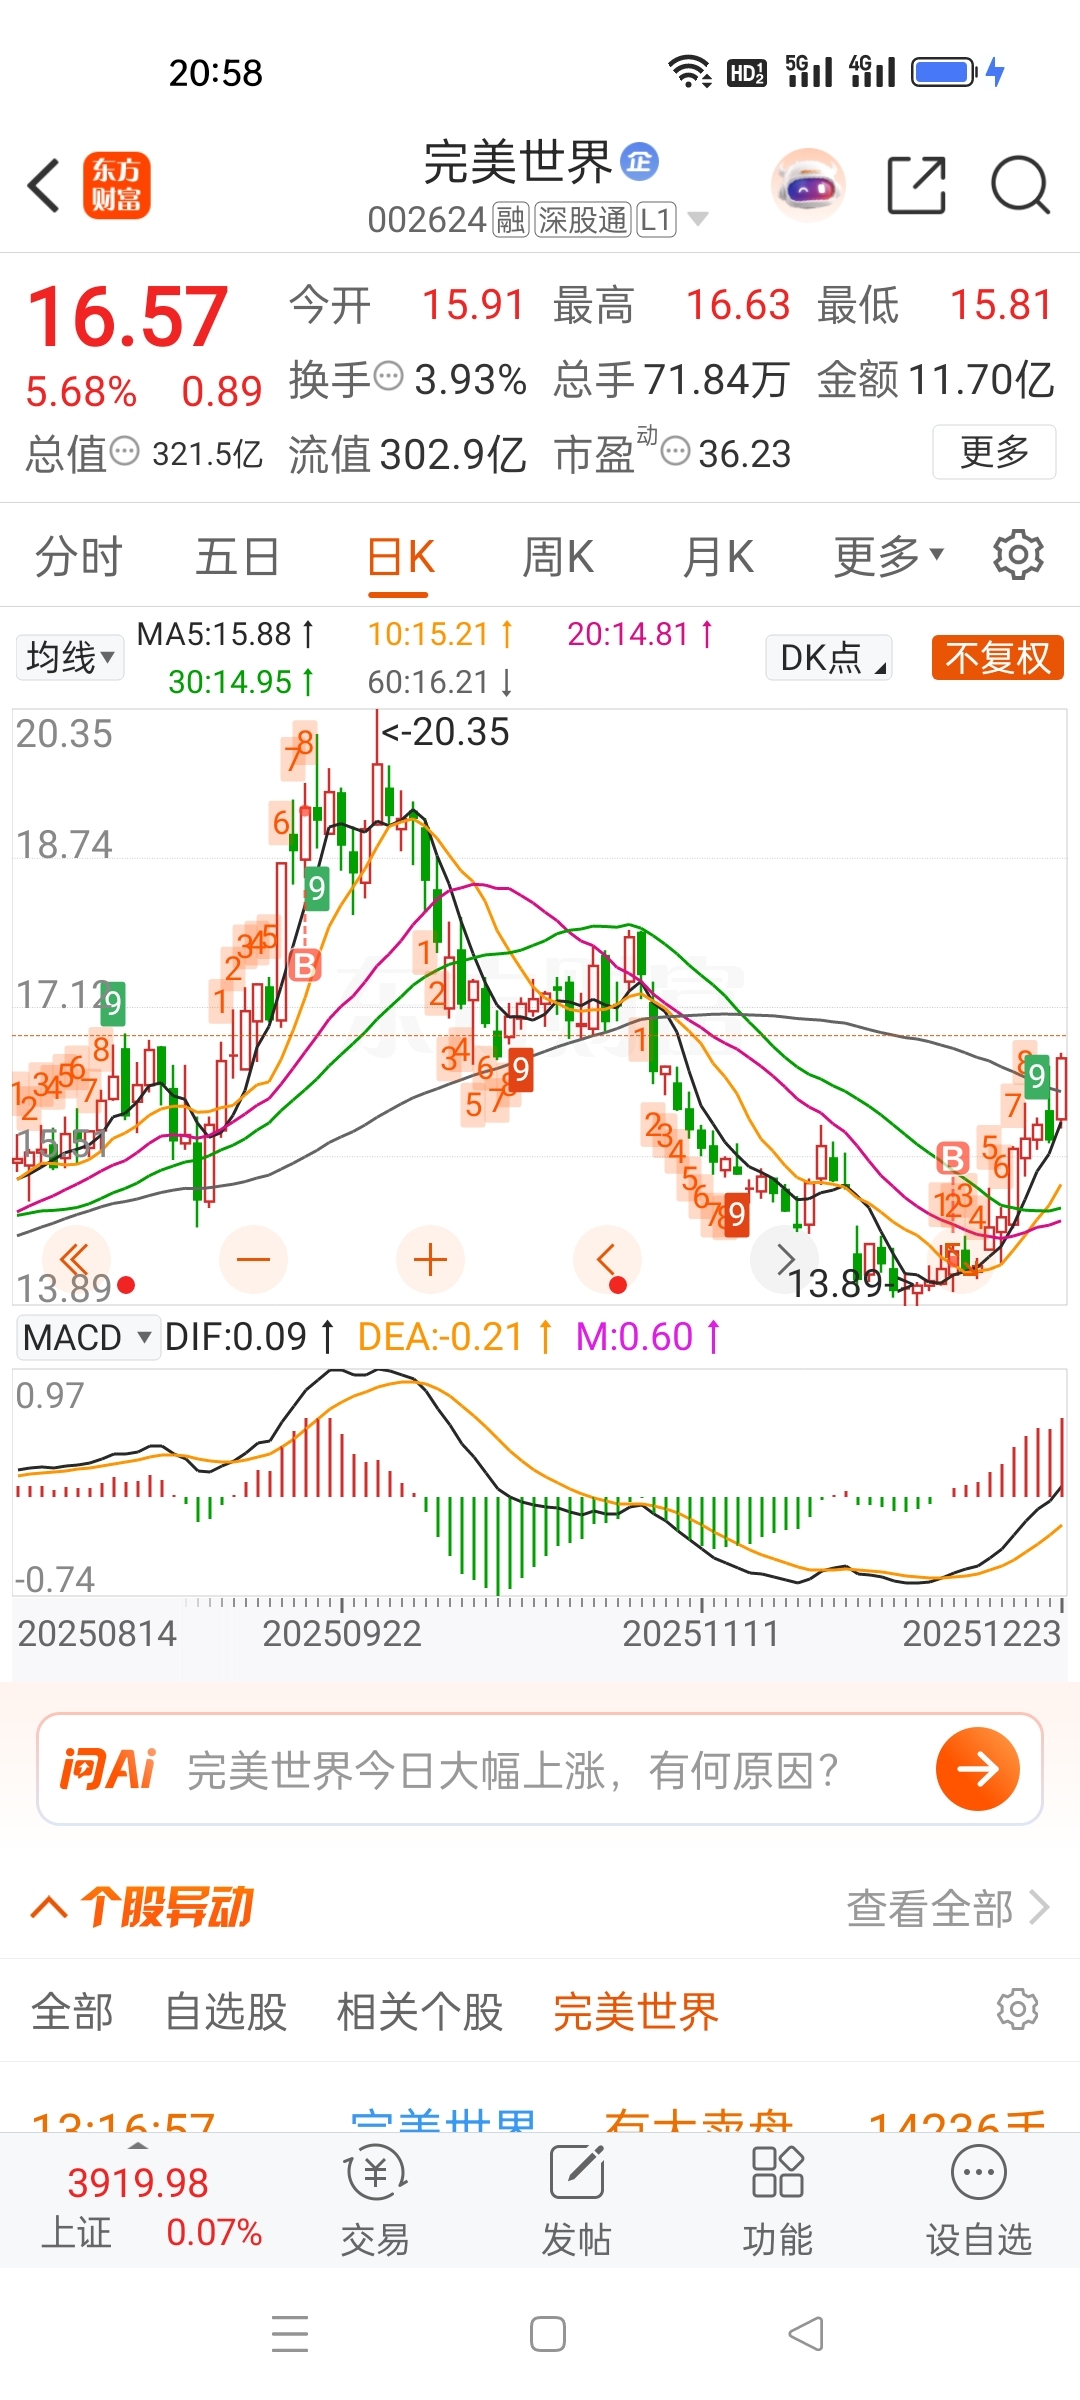
Task: Switch to the 周K tab
Action: (558, 557)
